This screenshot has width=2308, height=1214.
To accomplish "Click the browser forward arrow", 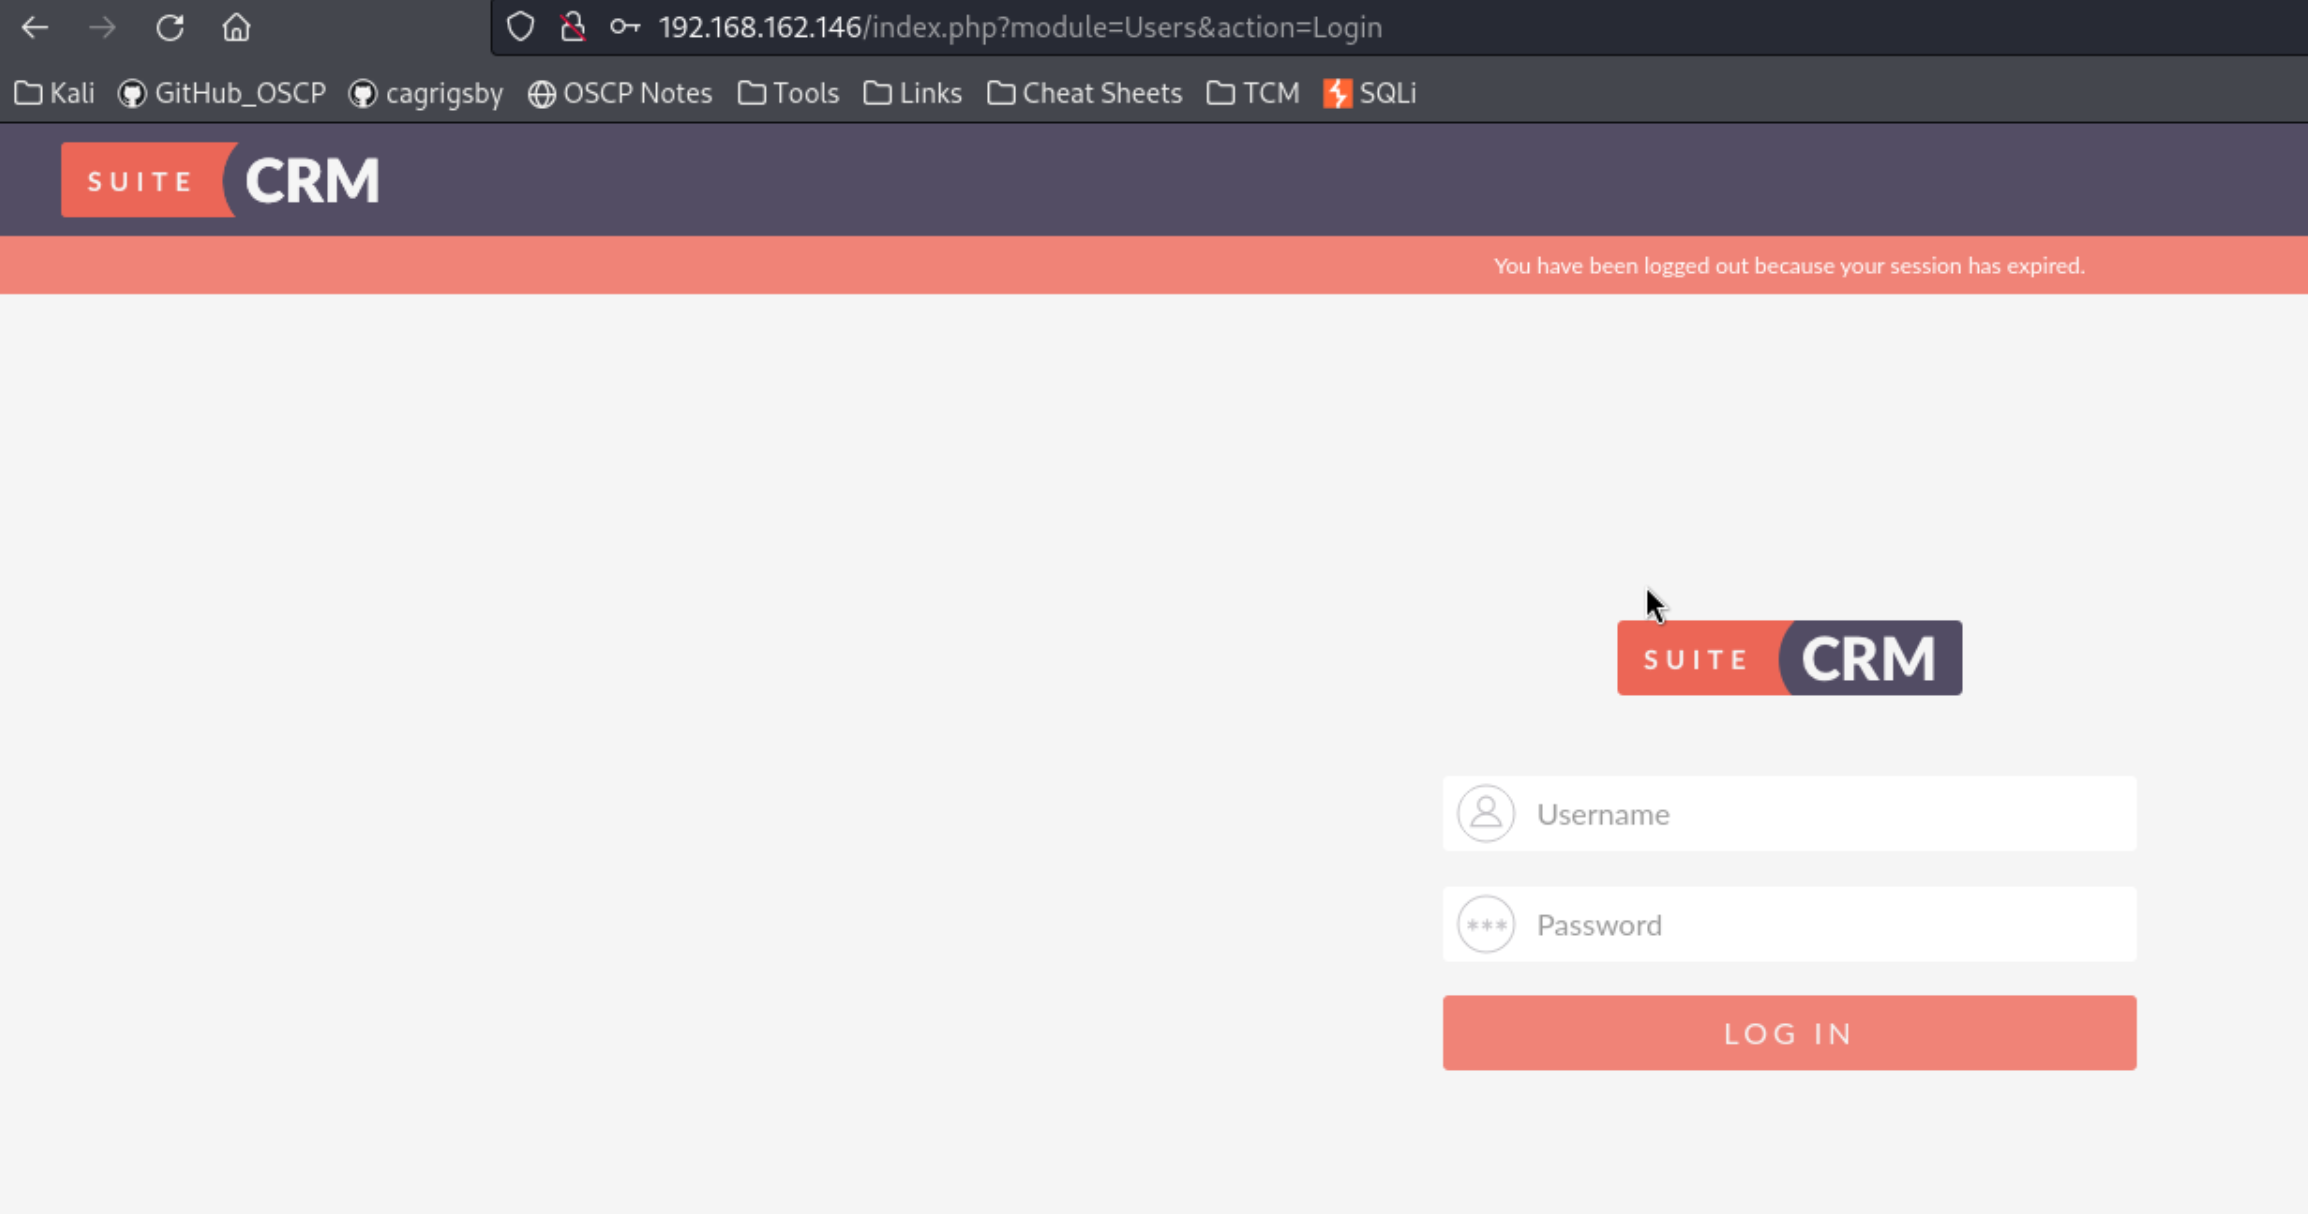I will pos(102,27).
